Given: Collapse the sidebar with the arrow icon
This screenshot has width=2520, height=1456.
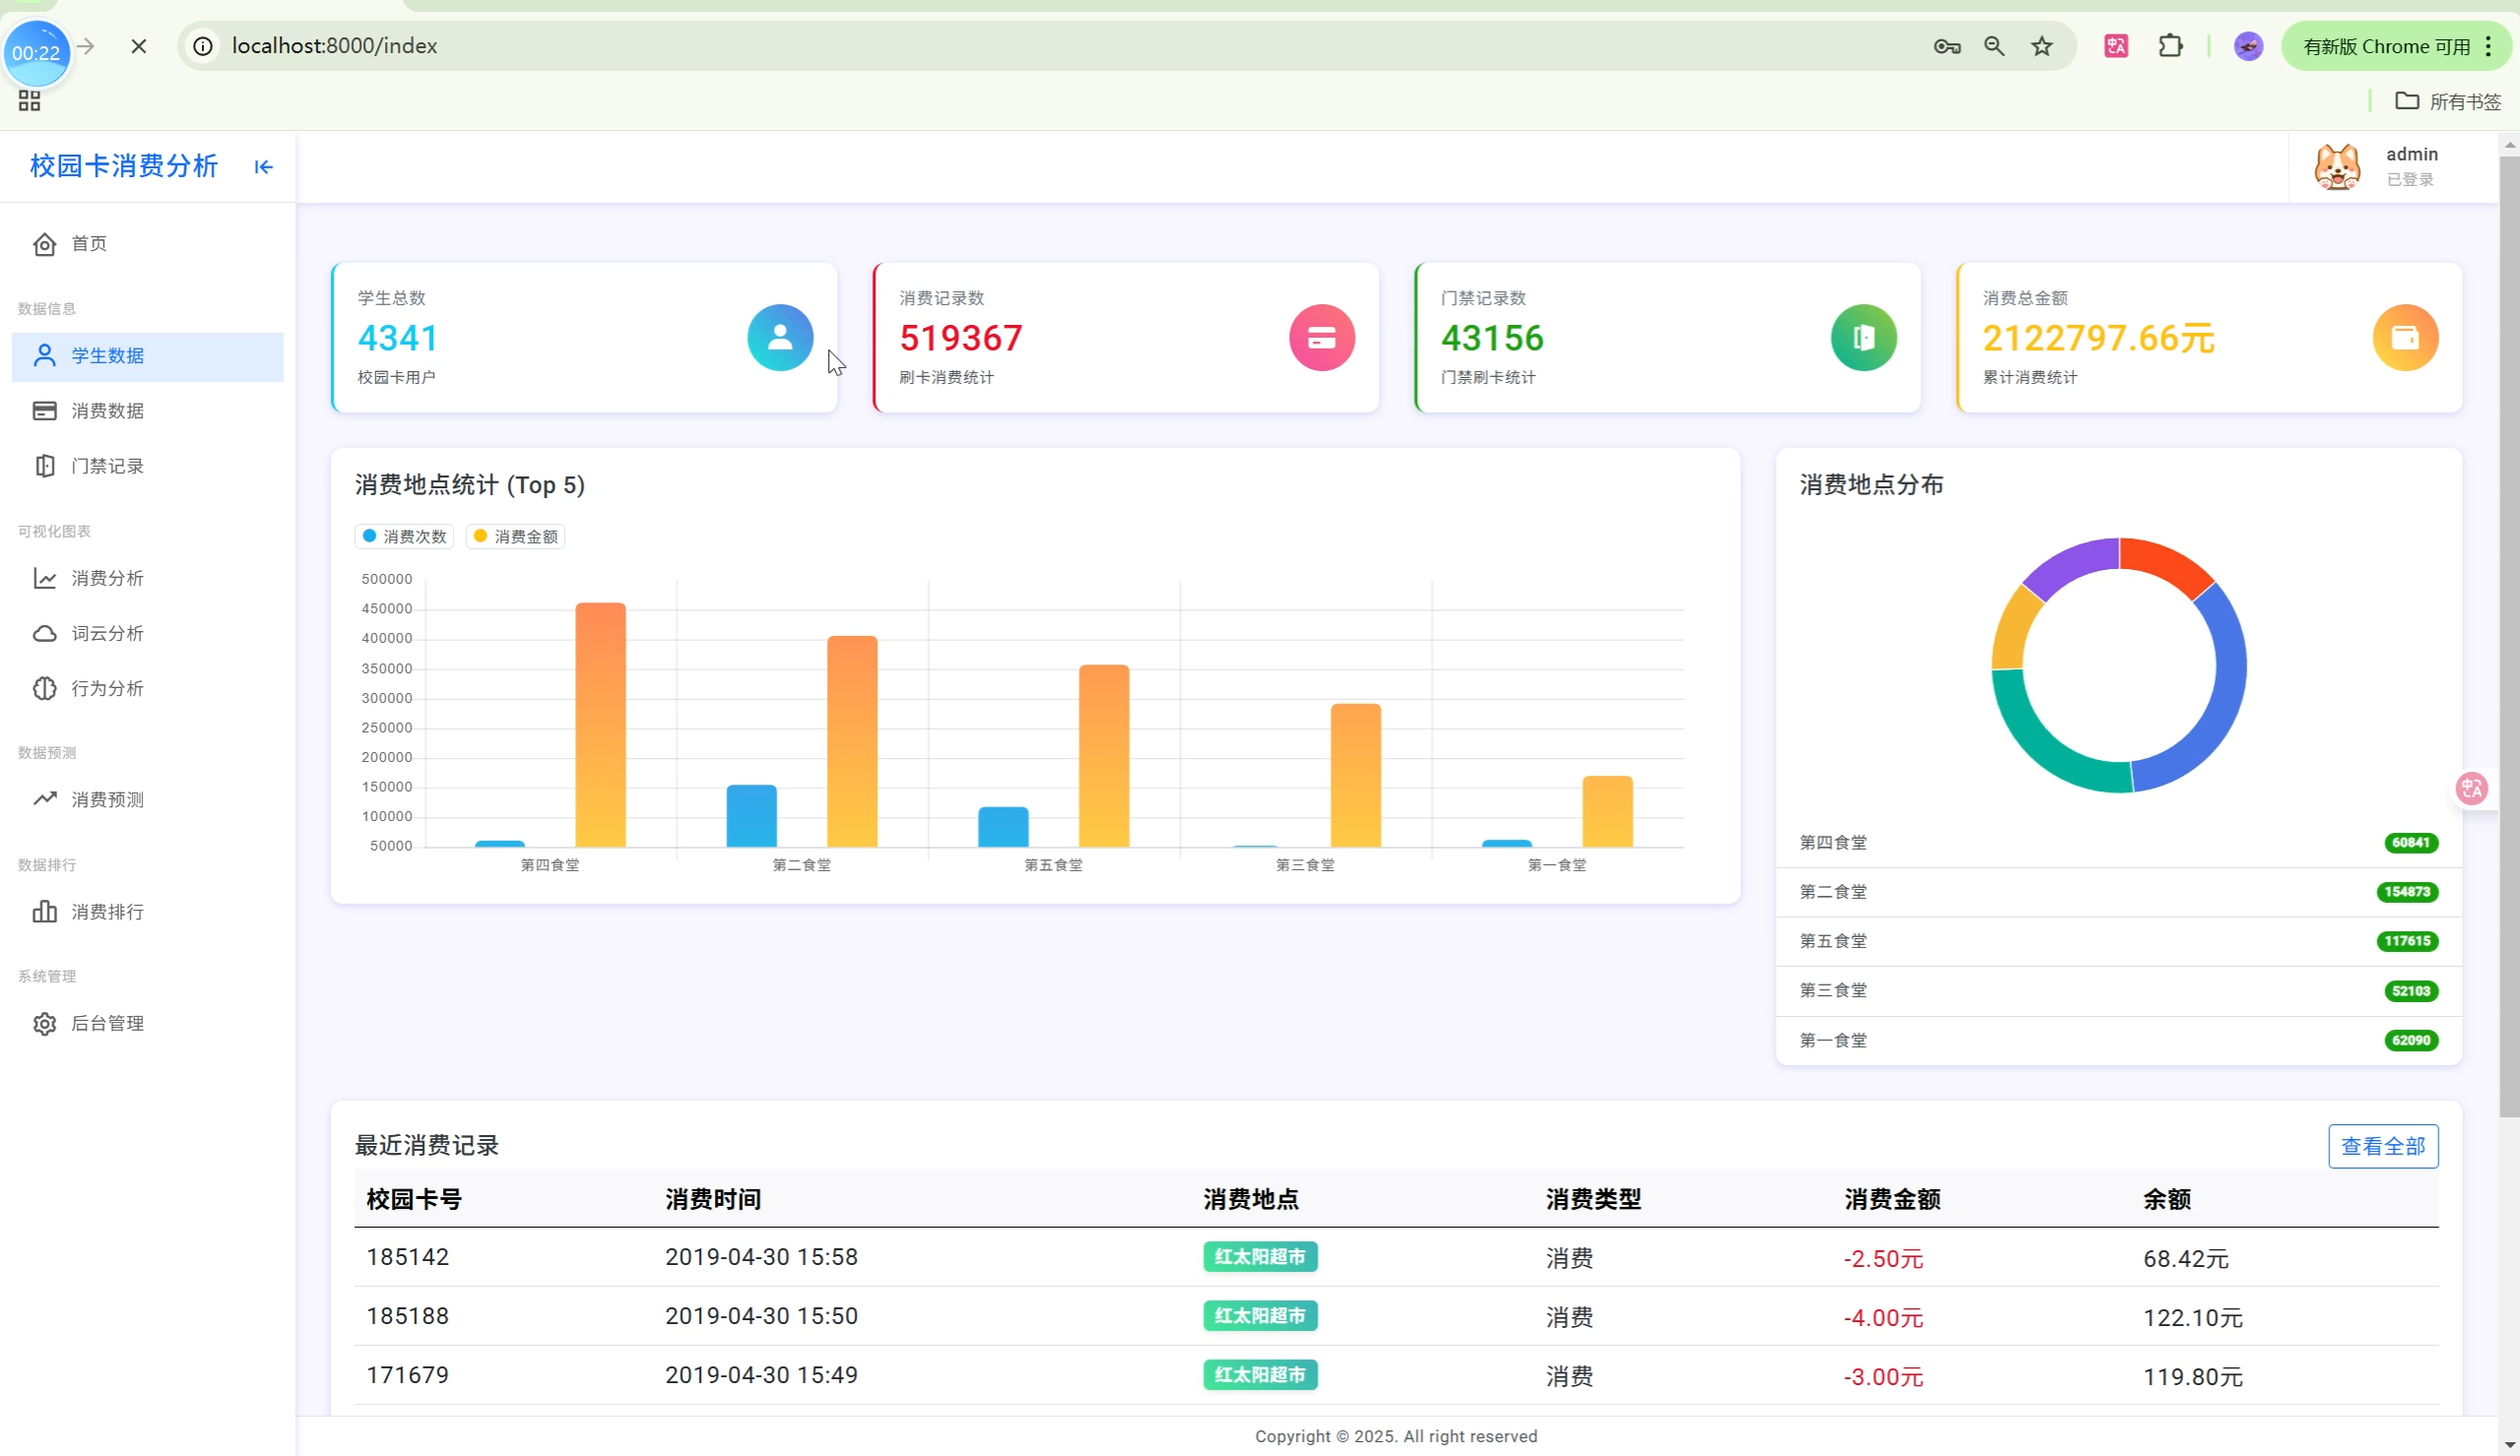Looking at the screenshot, I should [x=263, y=167].
